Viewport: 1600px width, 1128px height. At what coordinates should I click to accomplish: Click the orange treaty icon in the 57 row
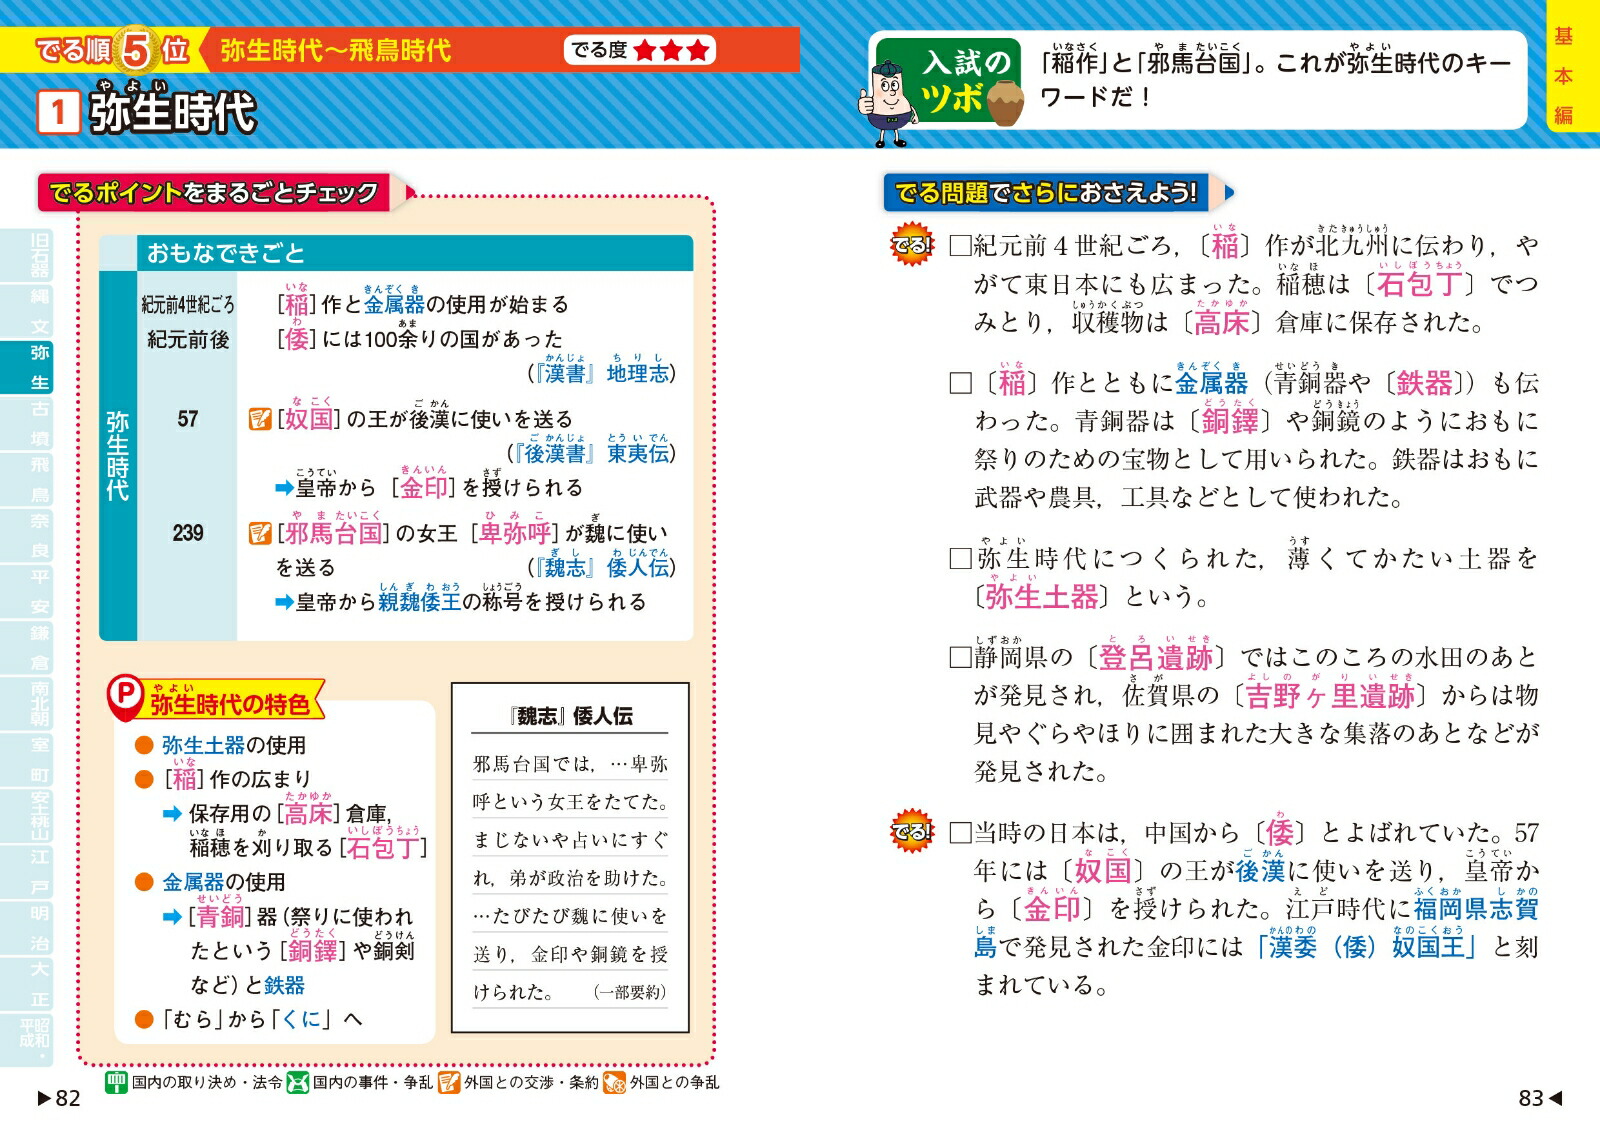tap(260, 419)
